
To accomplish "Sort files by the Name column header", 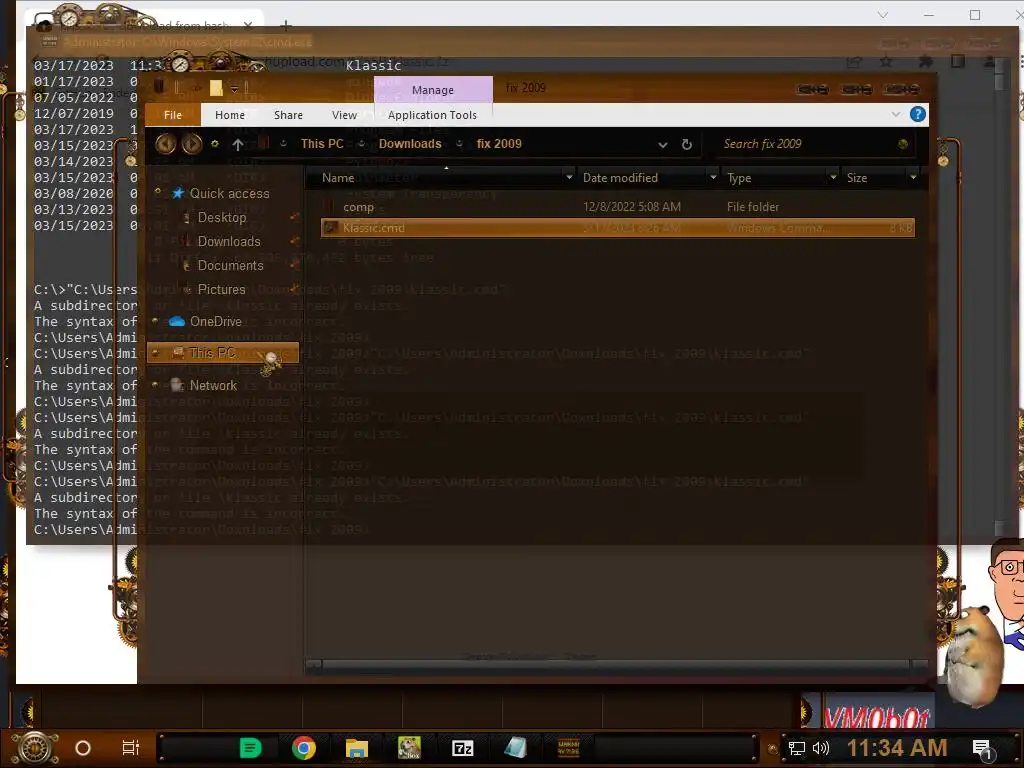I will [434, 178].
